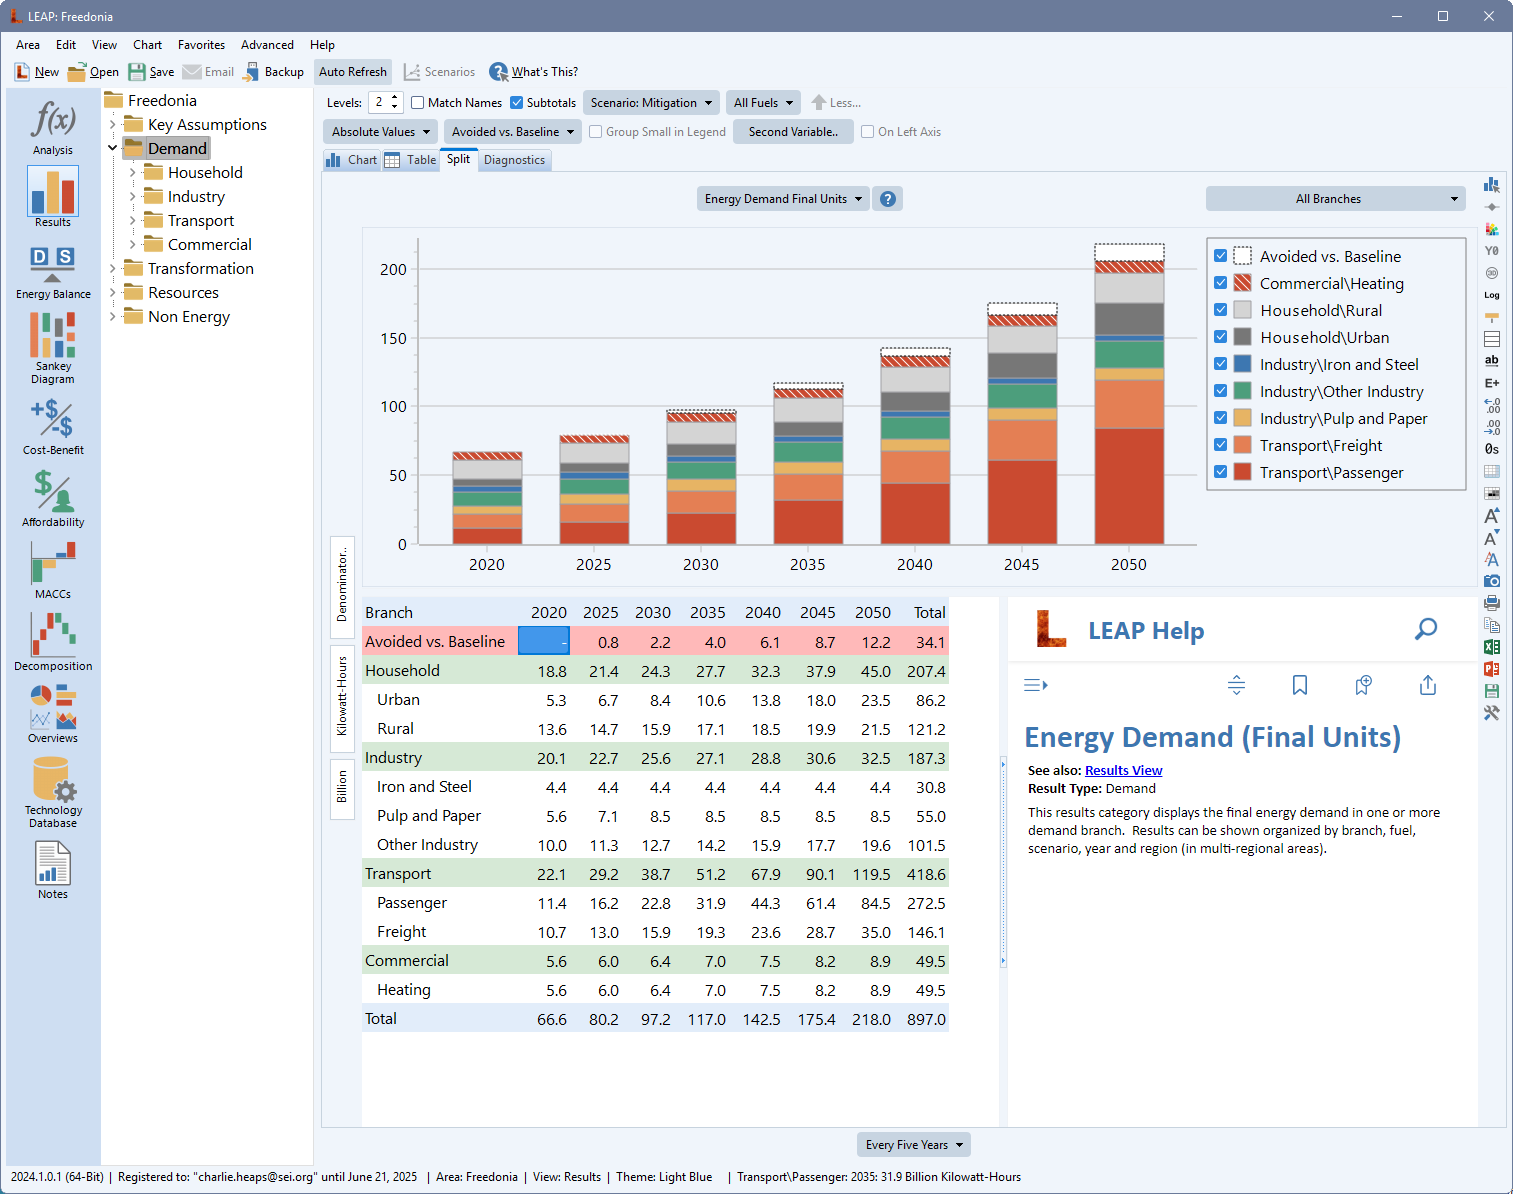1513x1194 pixels.
Task: Open the All Fuels dropdown
Action: click(763, 103)
